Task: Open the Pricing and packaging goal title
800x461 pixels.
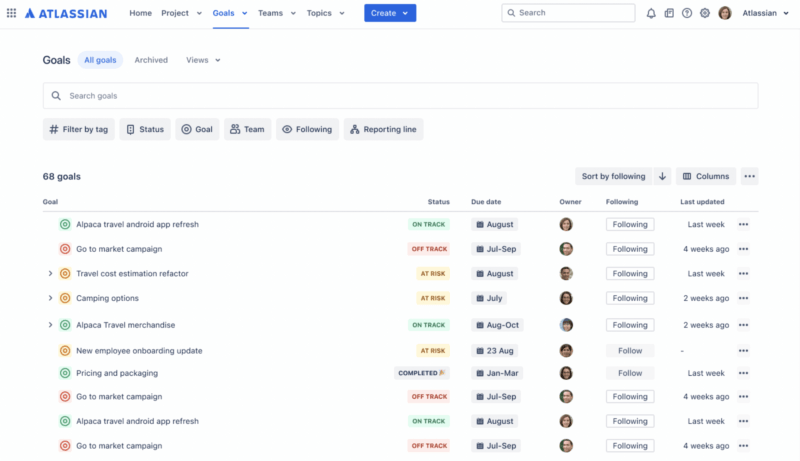Action: coord(117,373)
